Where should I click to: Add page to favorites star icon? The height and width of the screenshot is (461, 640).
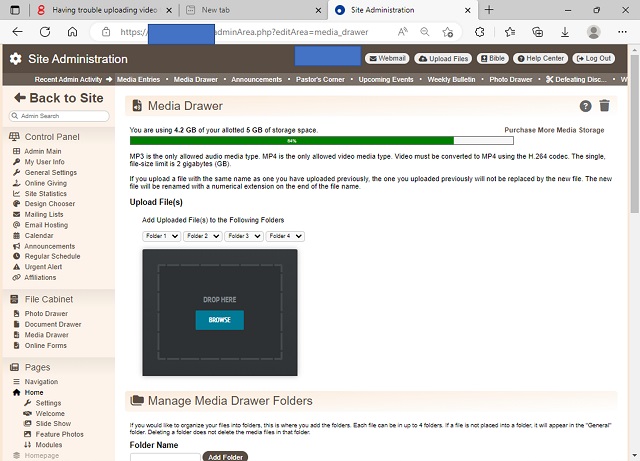coord(448,32)
